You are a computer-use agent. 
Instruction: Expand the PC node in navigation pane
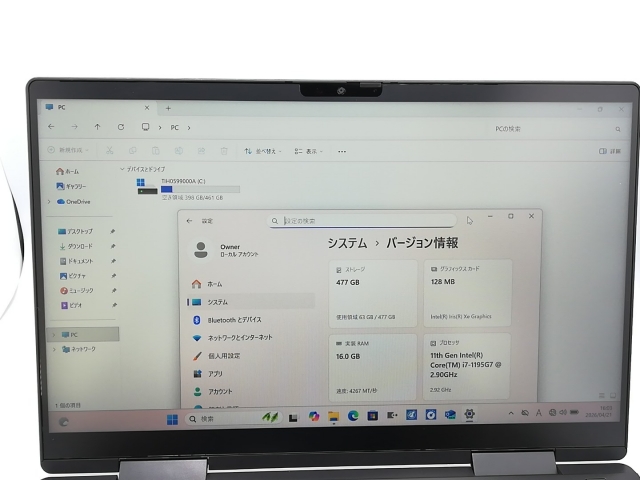tap(53, 335)
